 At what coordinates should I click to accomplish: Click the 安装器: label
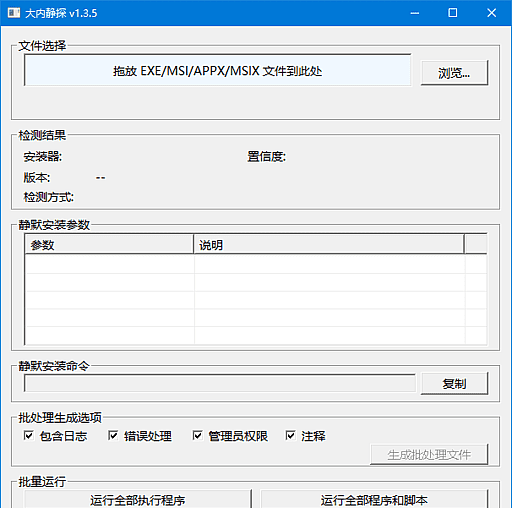(43, 156)
